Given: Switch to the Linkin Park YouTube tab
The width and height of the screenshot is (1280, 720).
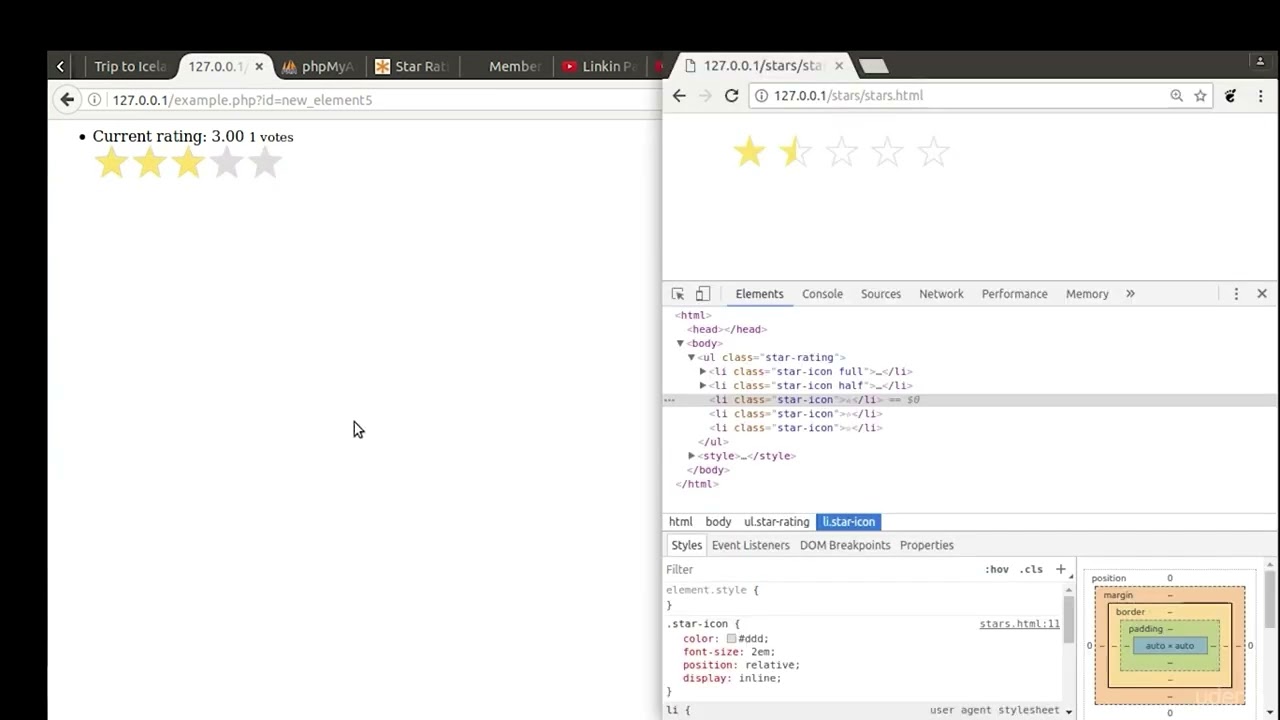Looking at the screenshot, I should point(599,67).
